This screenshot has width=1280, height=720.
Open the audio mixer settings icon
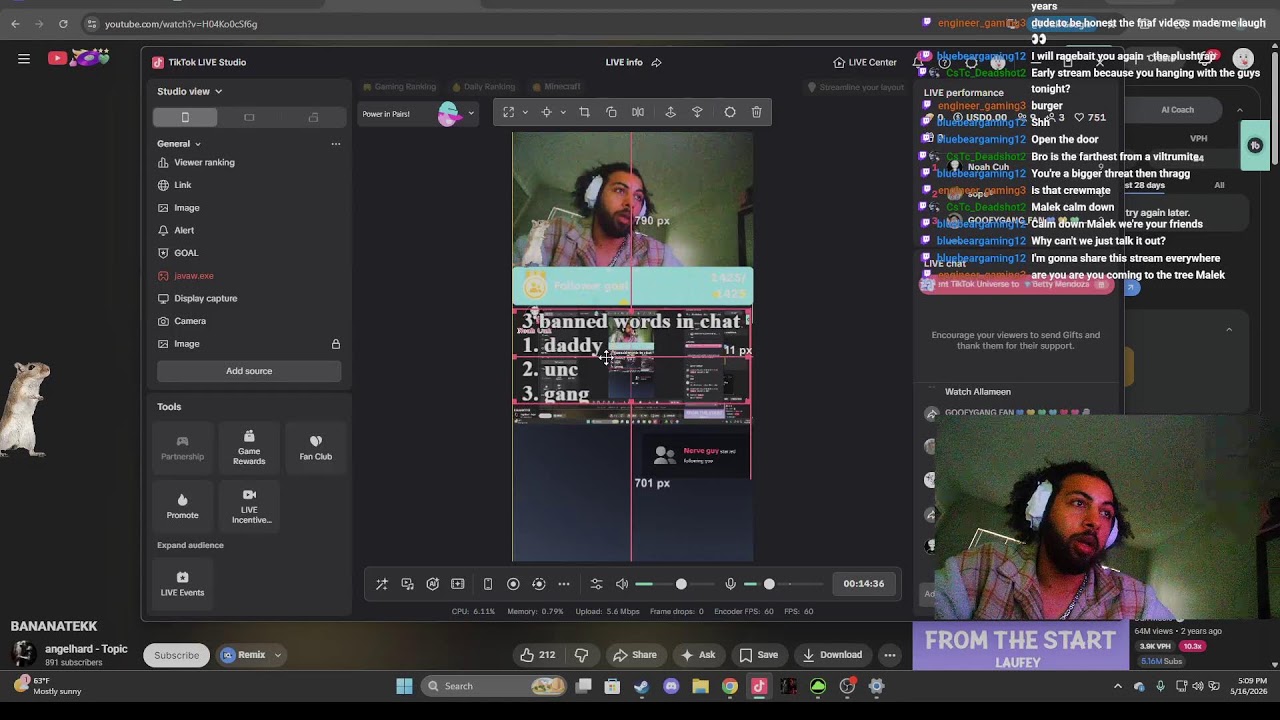597,584
